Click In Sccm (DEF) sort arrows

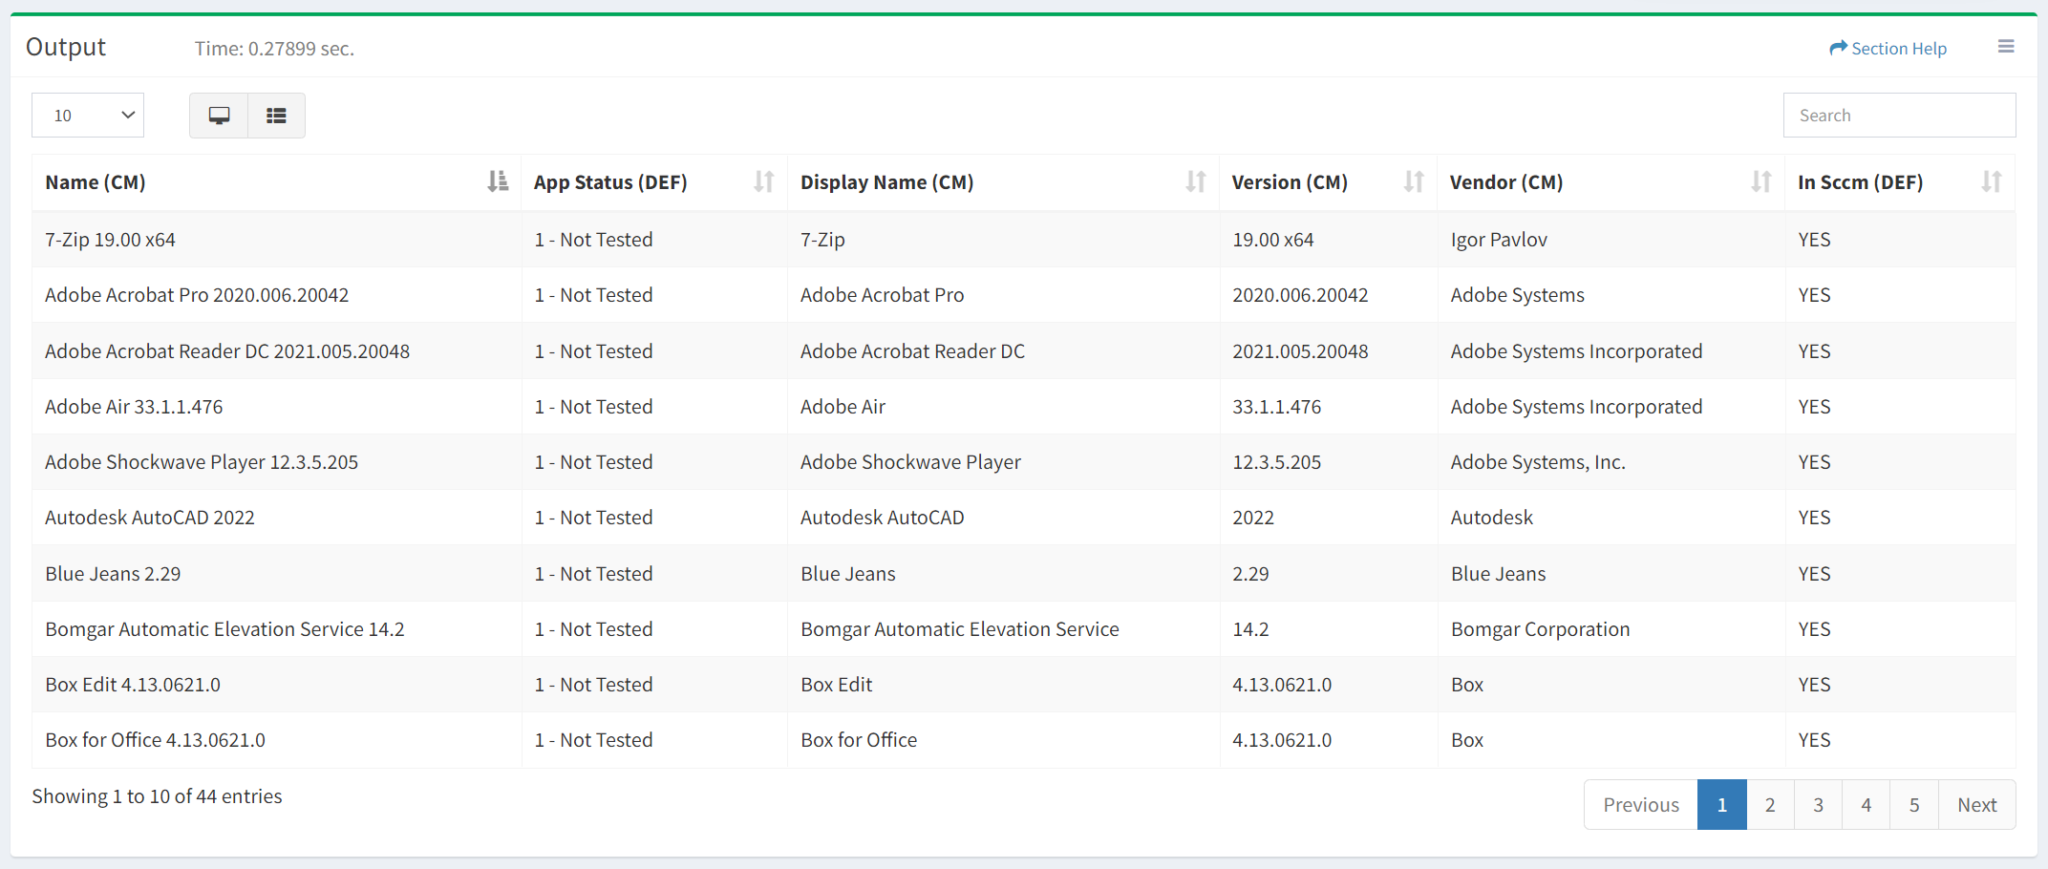(1991, 182)
